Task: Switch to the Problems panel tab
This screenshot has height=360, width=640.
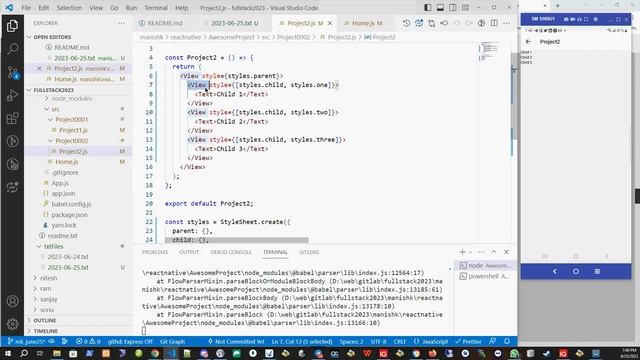Action: tap(155, 252)
